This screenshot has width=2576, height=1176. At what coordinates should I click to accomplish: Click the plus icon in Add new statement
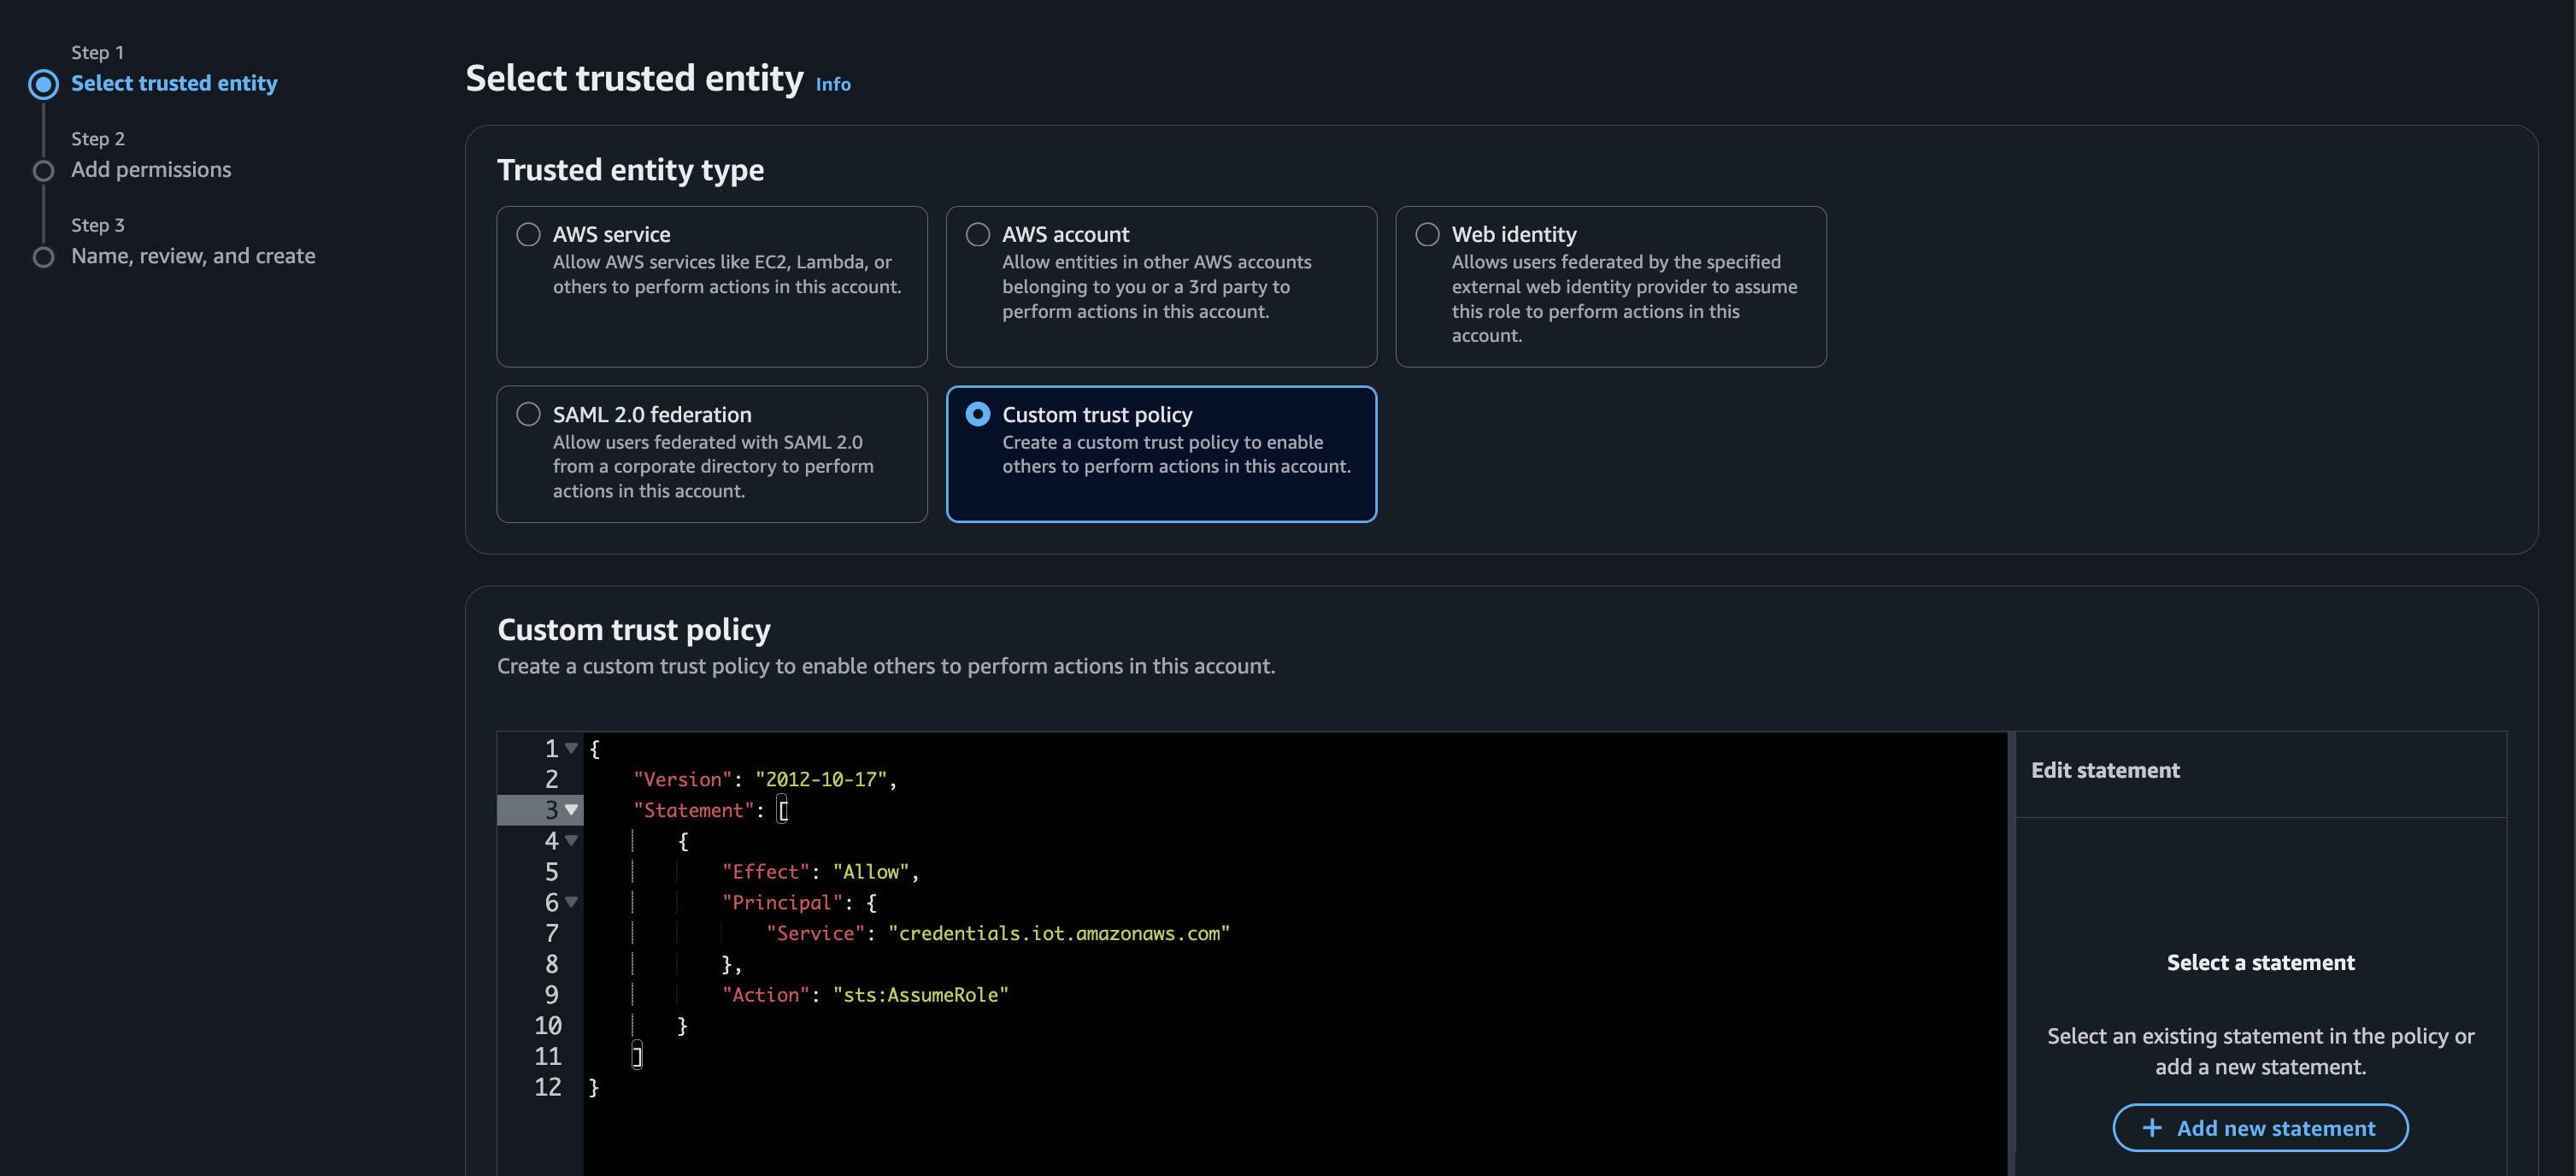pos(2151,1128)
